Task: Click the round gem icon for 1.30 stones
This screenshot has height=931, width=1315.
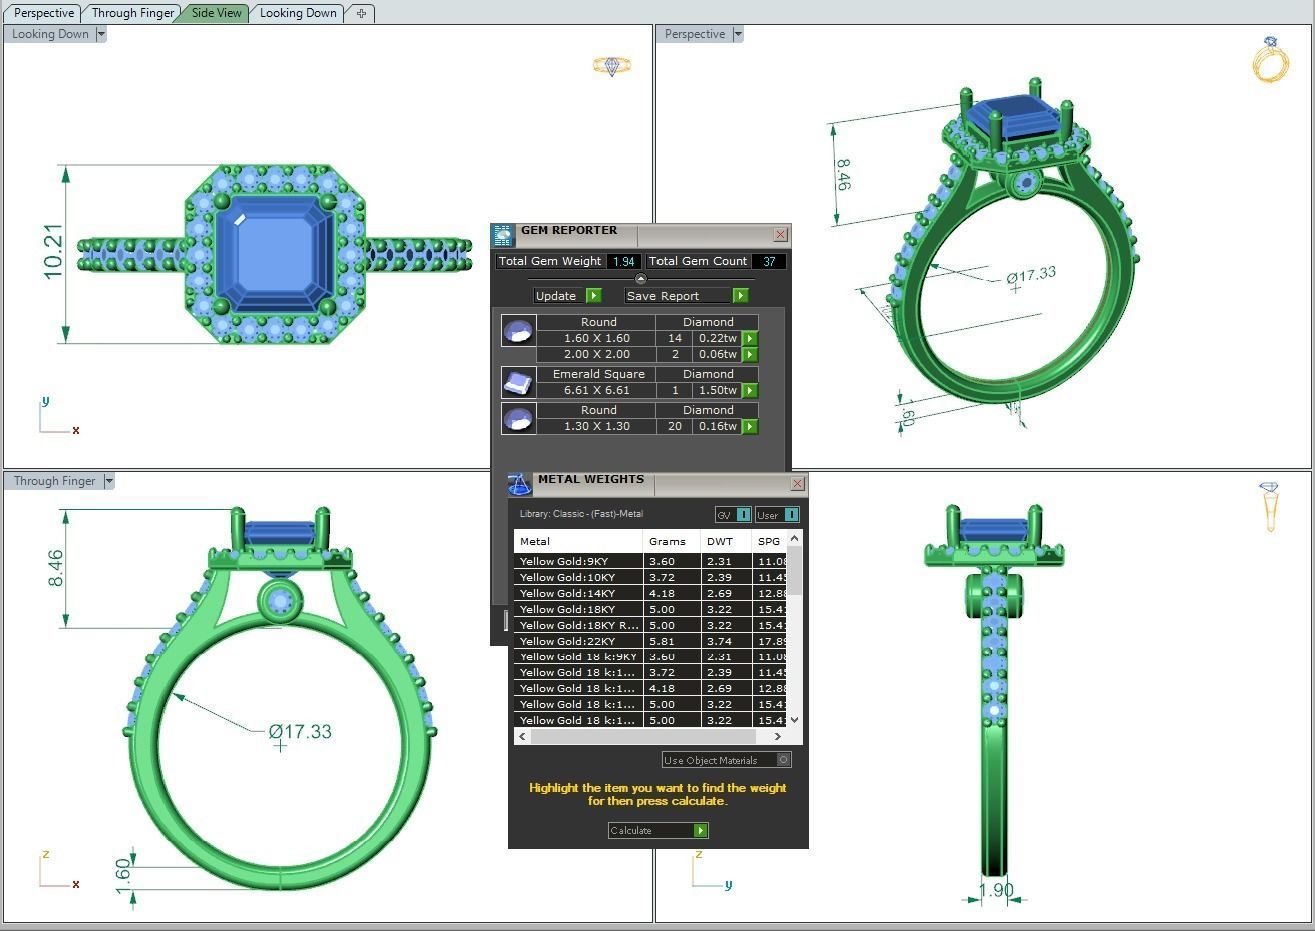Action: [518, 418]
